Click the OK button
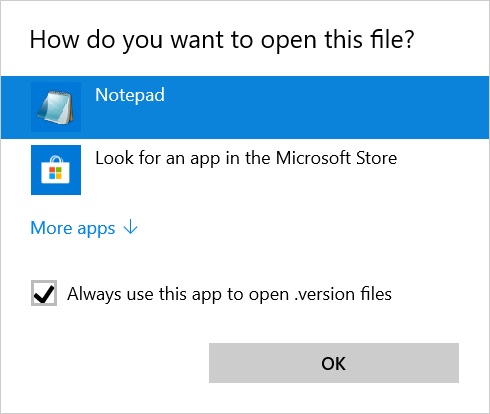490x414 pixels. (x=334, y=363)
